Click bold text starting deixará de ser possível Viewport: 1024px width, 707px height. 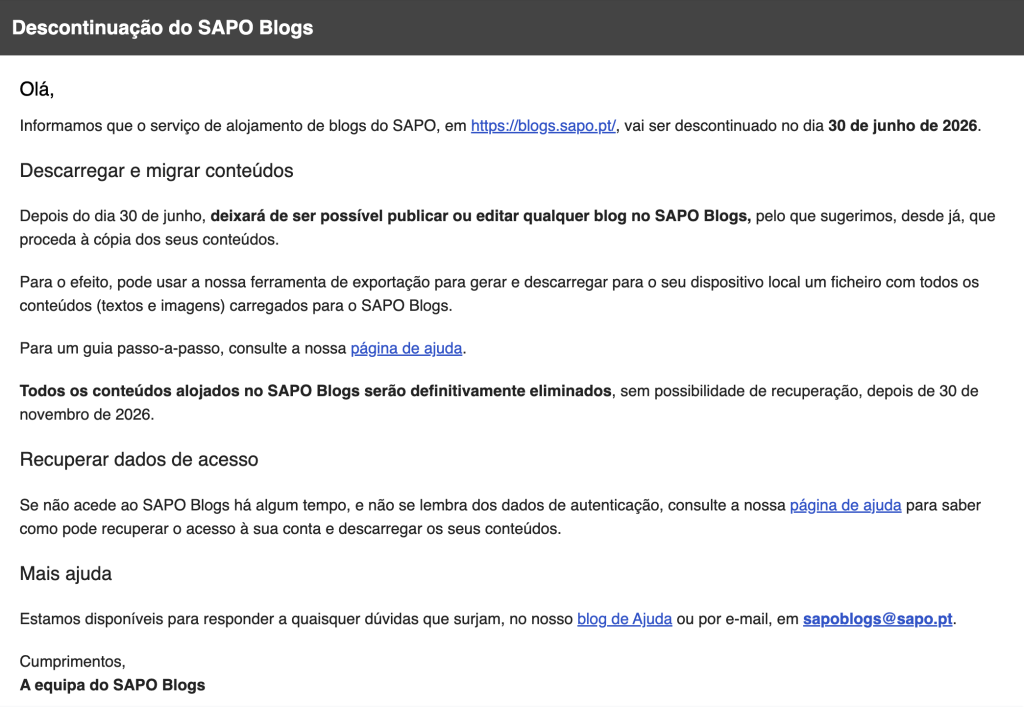(x=480, y=216)
